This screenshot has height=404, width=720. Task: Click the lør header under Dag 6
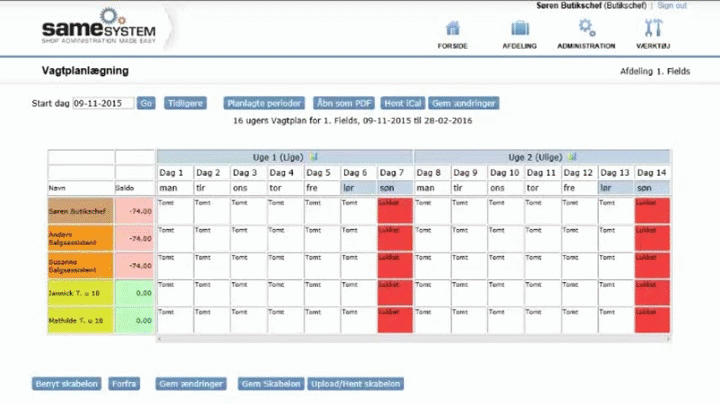(x=359, y=188)
